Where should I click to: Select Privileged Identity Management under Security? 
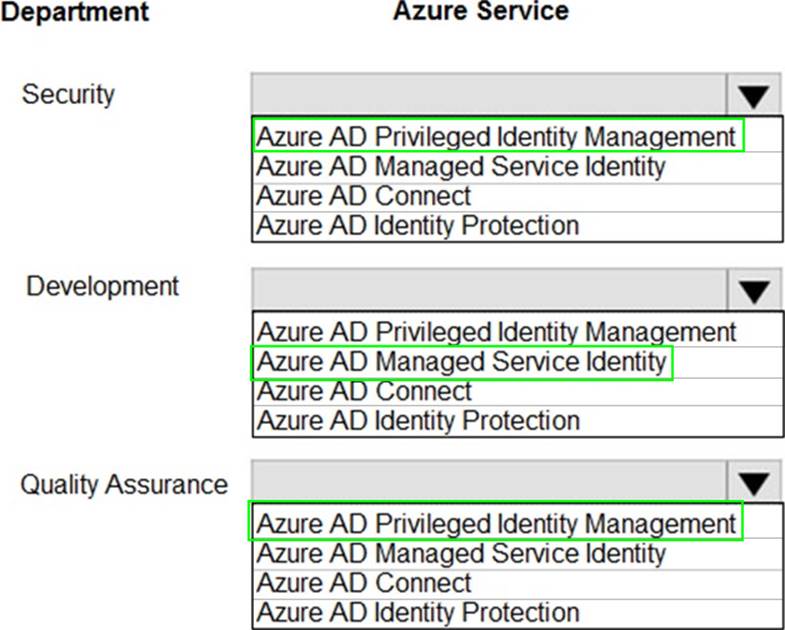point(497,136)
